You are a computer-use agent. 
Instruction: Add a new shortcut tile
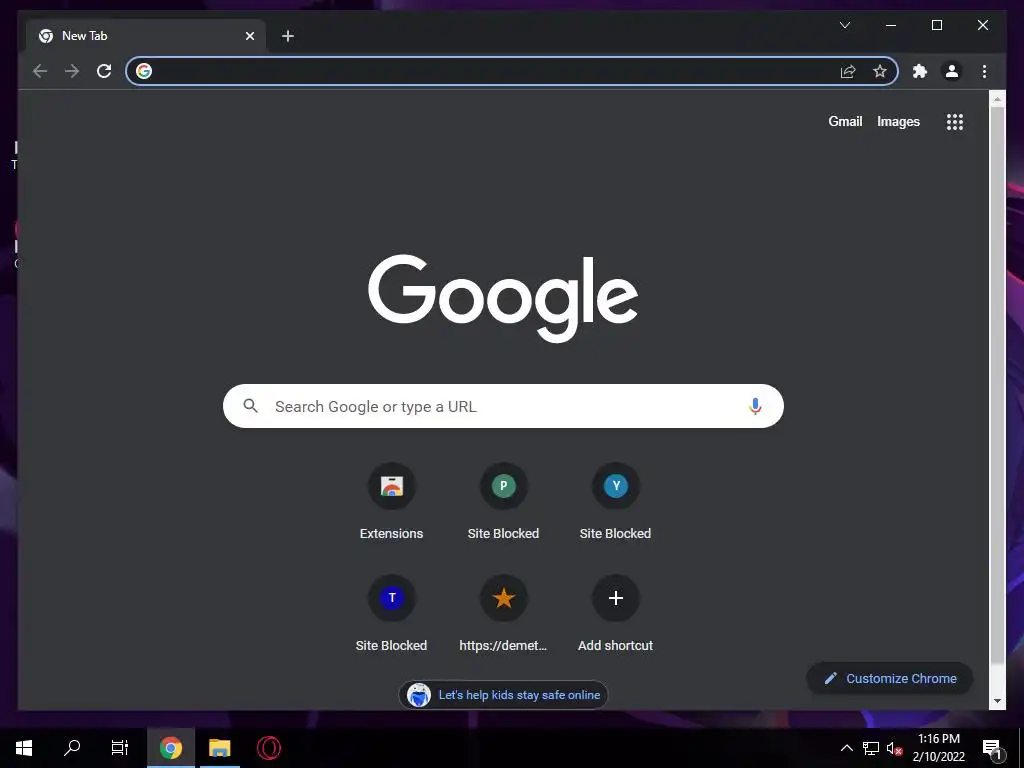[x=615, y=613]
